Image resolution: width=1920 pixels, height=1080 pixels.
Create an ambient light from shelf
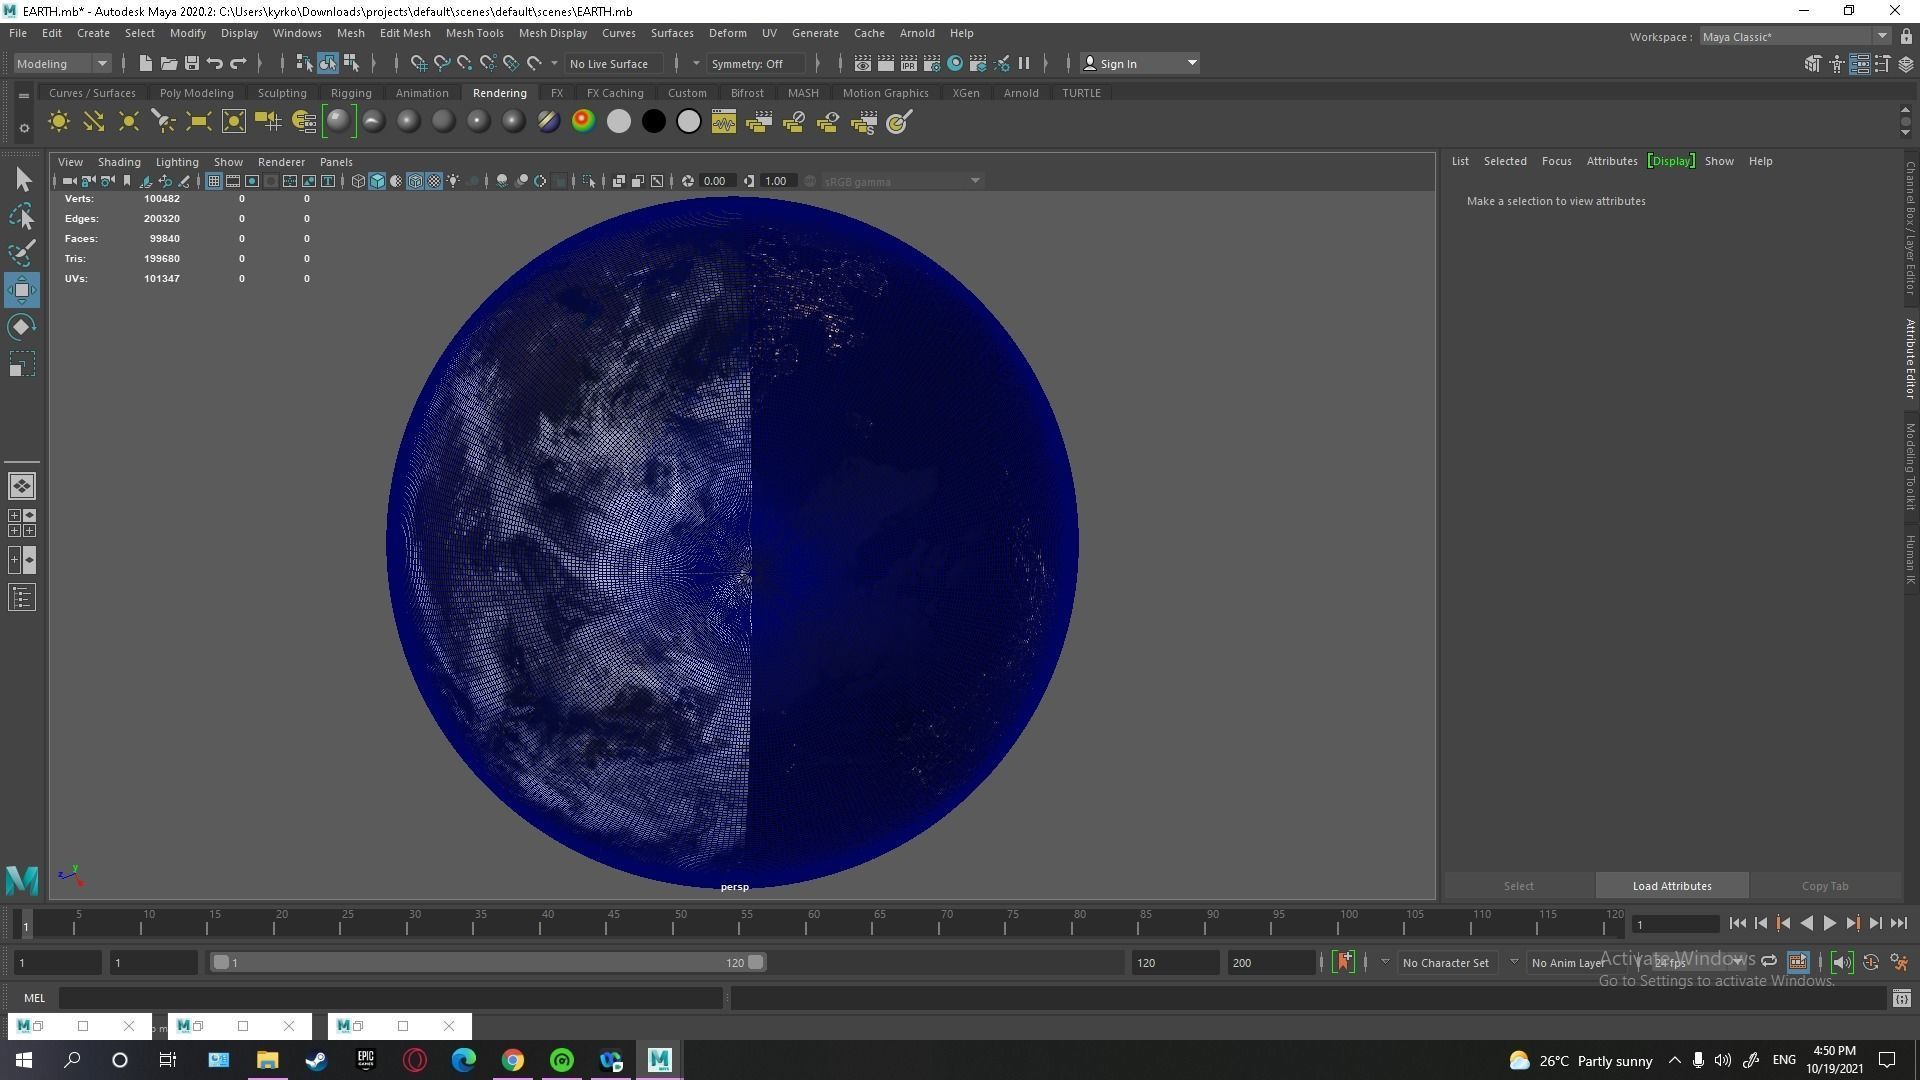pyautogui.click(x=59, y=122)
